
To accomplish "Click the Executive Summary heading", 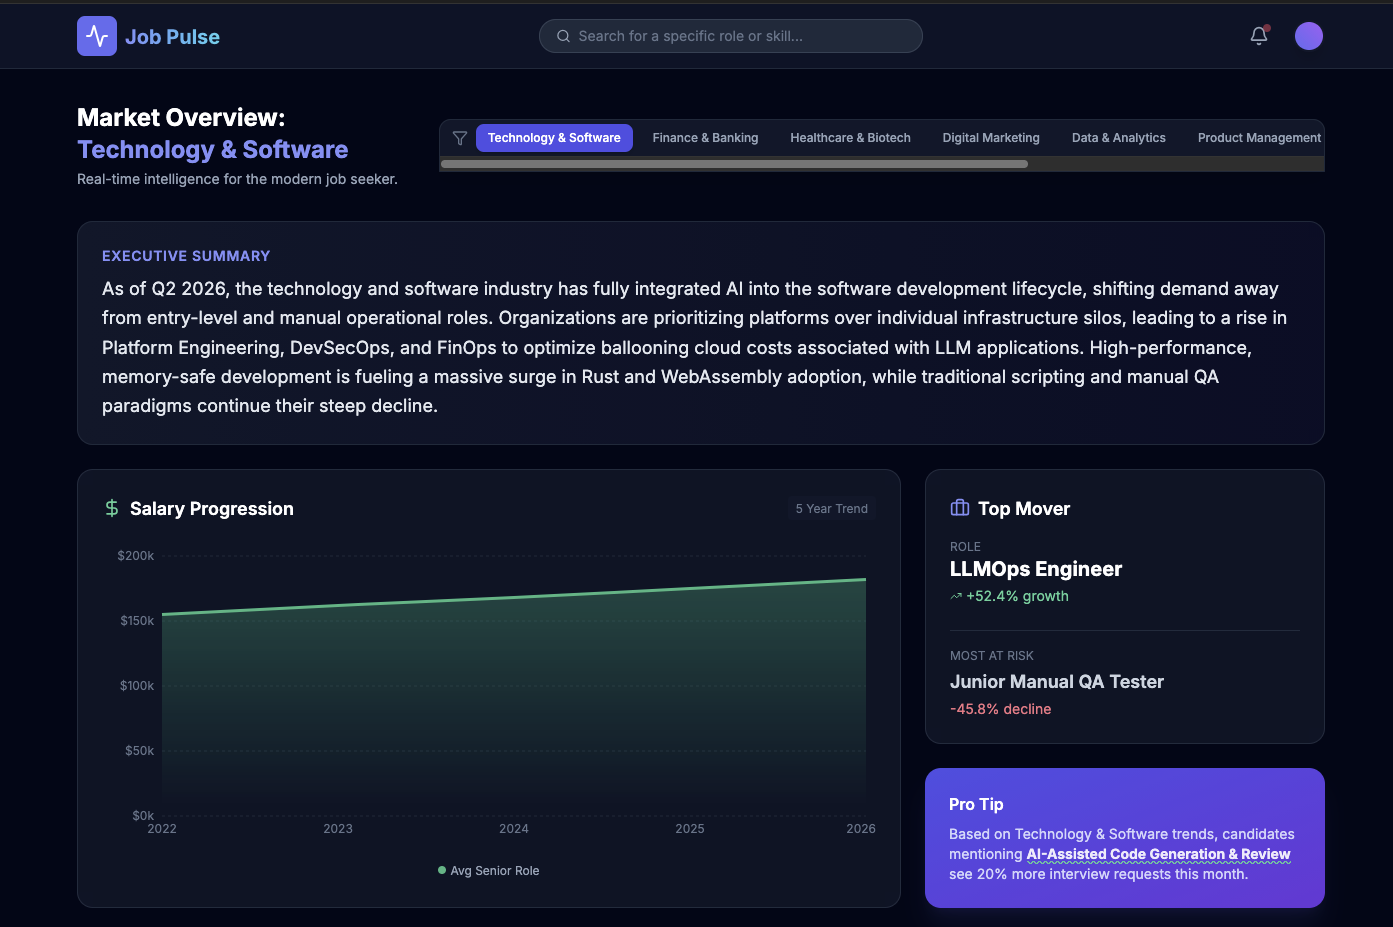I will pyautogui.click(x=186, y=256).
